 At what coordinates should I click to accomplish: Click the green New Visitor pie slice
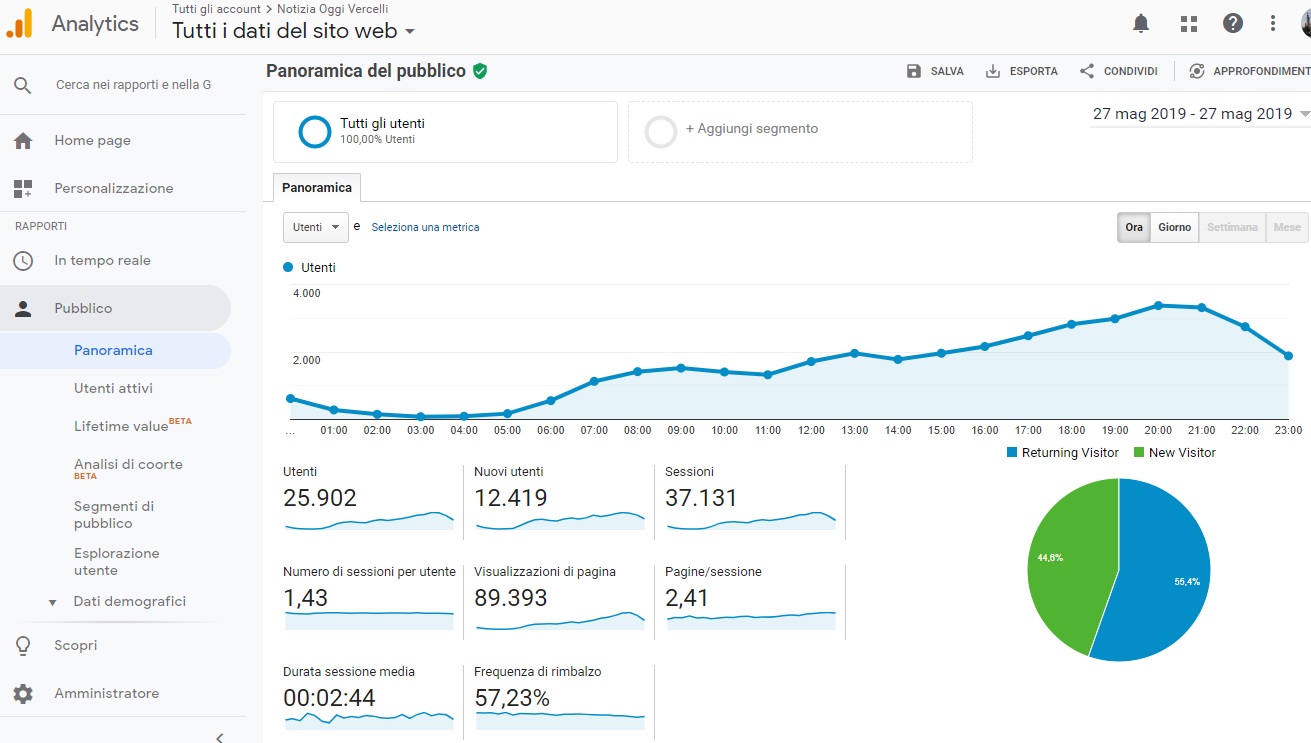[x=1070, y=560]
